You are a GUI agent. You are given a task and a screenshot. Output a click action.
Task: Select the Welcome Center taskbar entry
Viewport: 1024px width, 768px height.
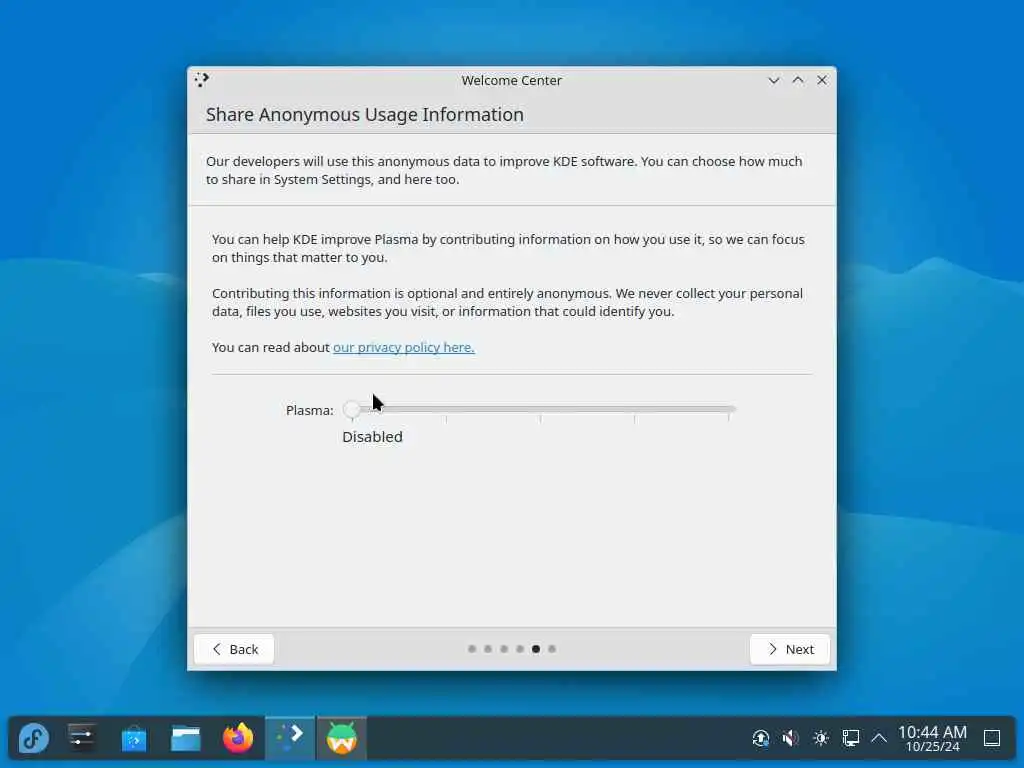click(290, 739)
